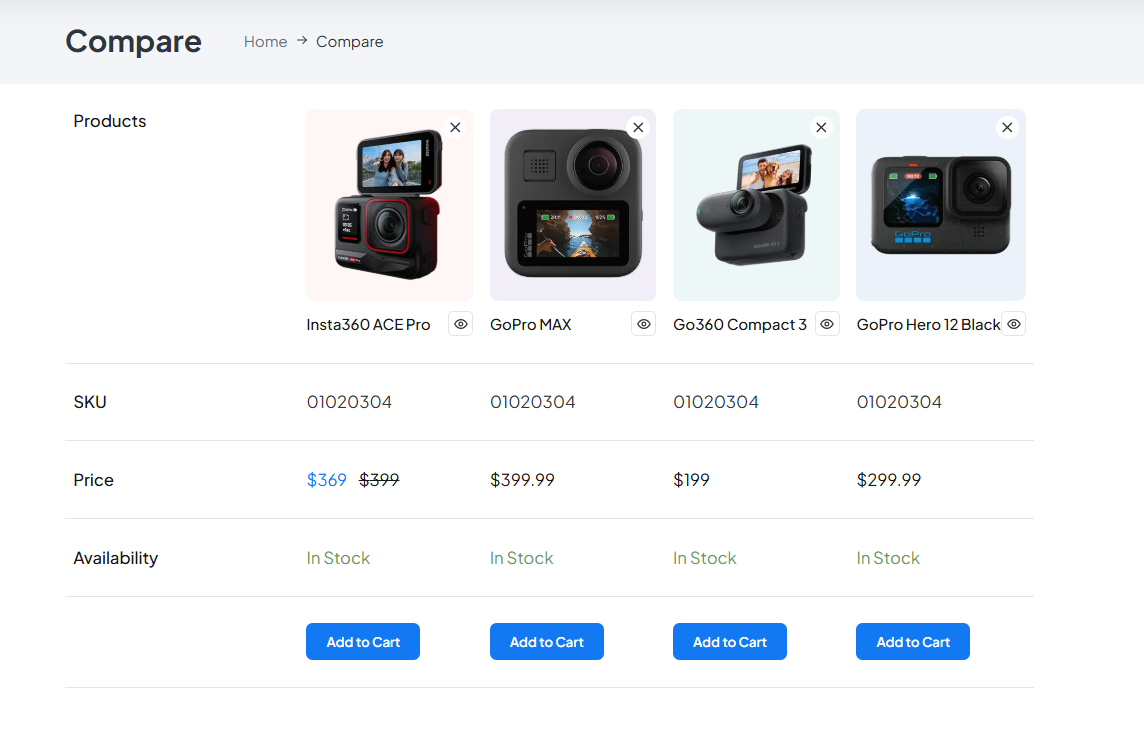Add GoPro MAX to cart

click(546, 642)
